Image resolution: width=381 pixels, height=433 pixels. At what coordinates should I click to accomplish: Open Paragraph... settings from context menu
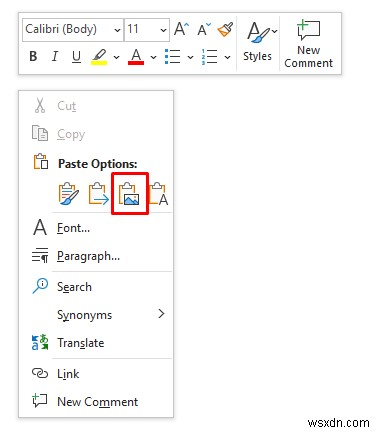(96, 256)
